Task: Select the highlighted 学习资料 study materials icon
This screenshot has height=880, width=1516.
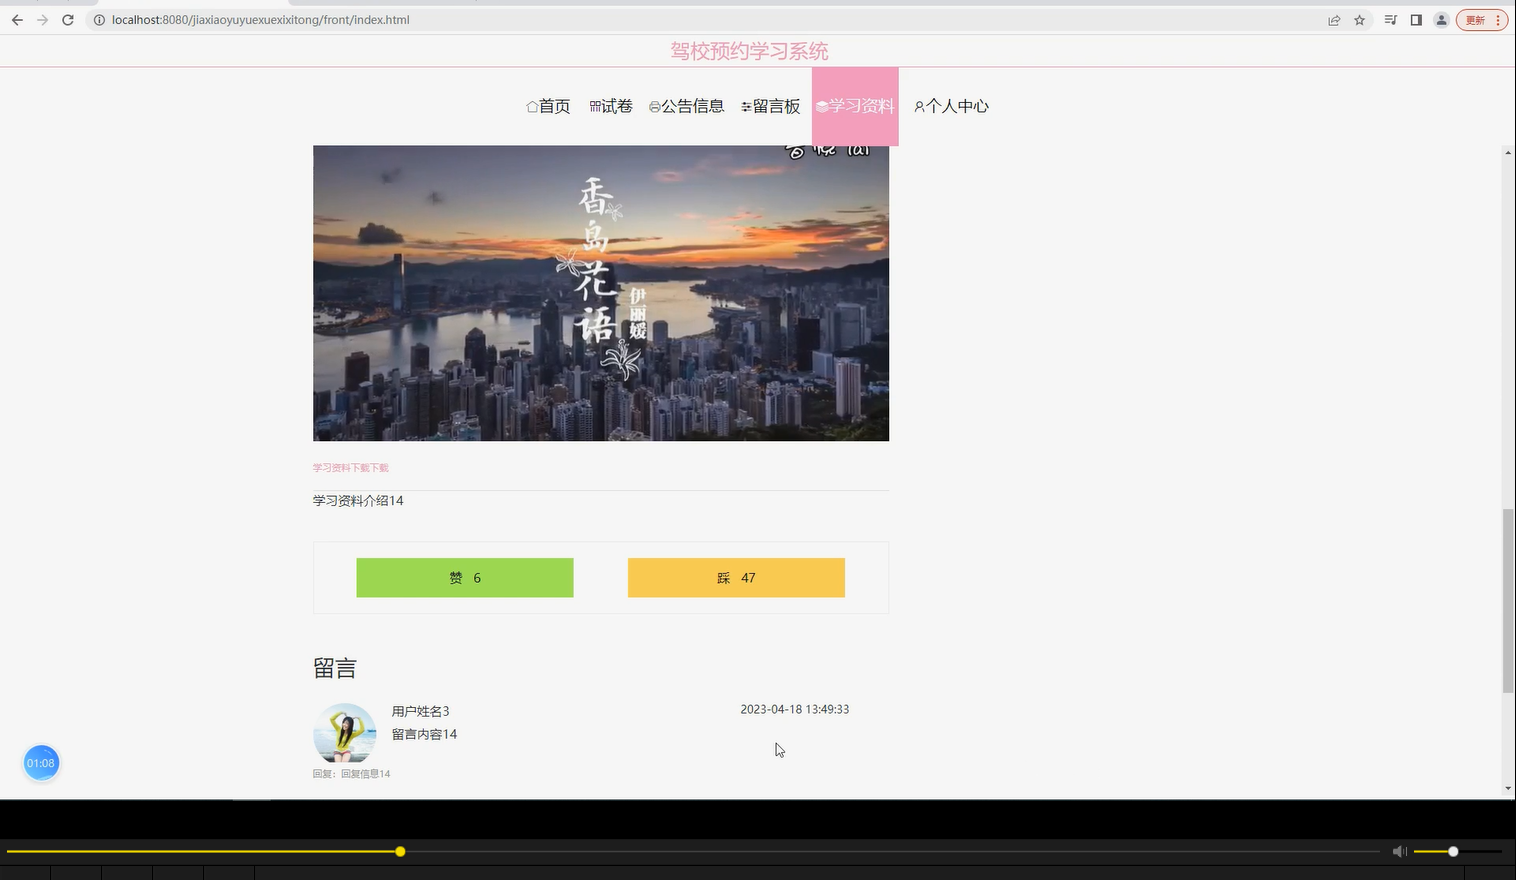Action: [x=822, y=106]
